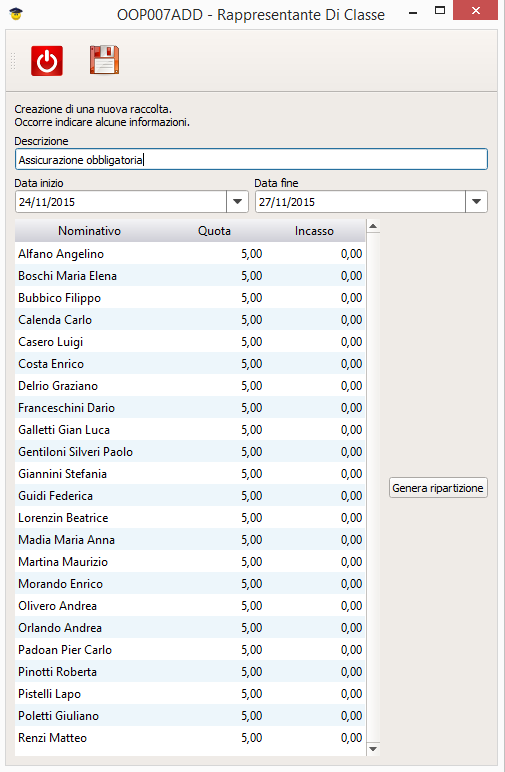The height and width of the screenshot is (772, 505).
Task: Grab the toolbar drag handle
Action: [x=13, y=61]
